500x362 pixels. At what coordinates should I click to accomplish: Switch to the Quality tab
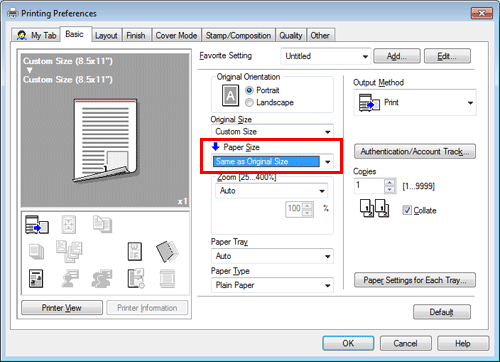point(291,35)
